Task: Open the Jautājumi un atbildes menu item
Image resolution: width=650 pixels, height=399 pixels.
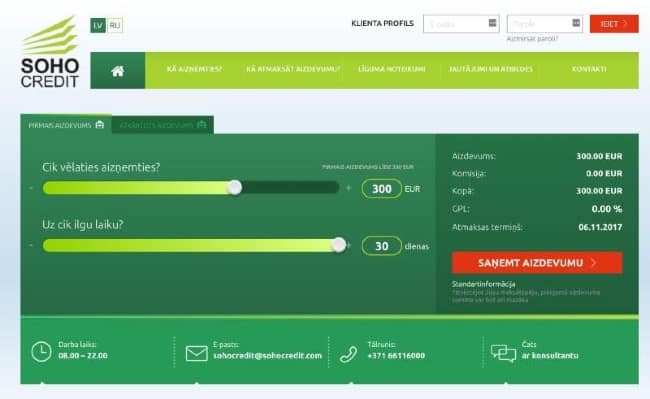Action: pyautogui.click(x=491, y=69)
